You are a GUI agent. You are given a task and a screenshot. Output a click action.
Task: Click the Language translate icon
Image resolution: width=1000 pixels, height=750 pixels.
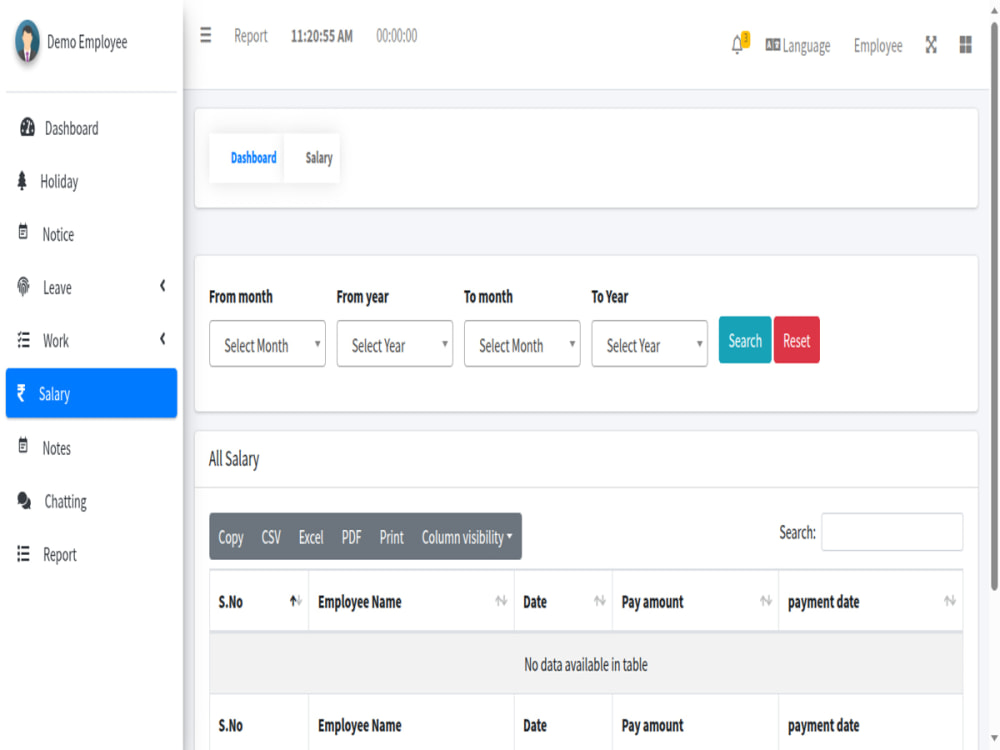pos(772,45)
